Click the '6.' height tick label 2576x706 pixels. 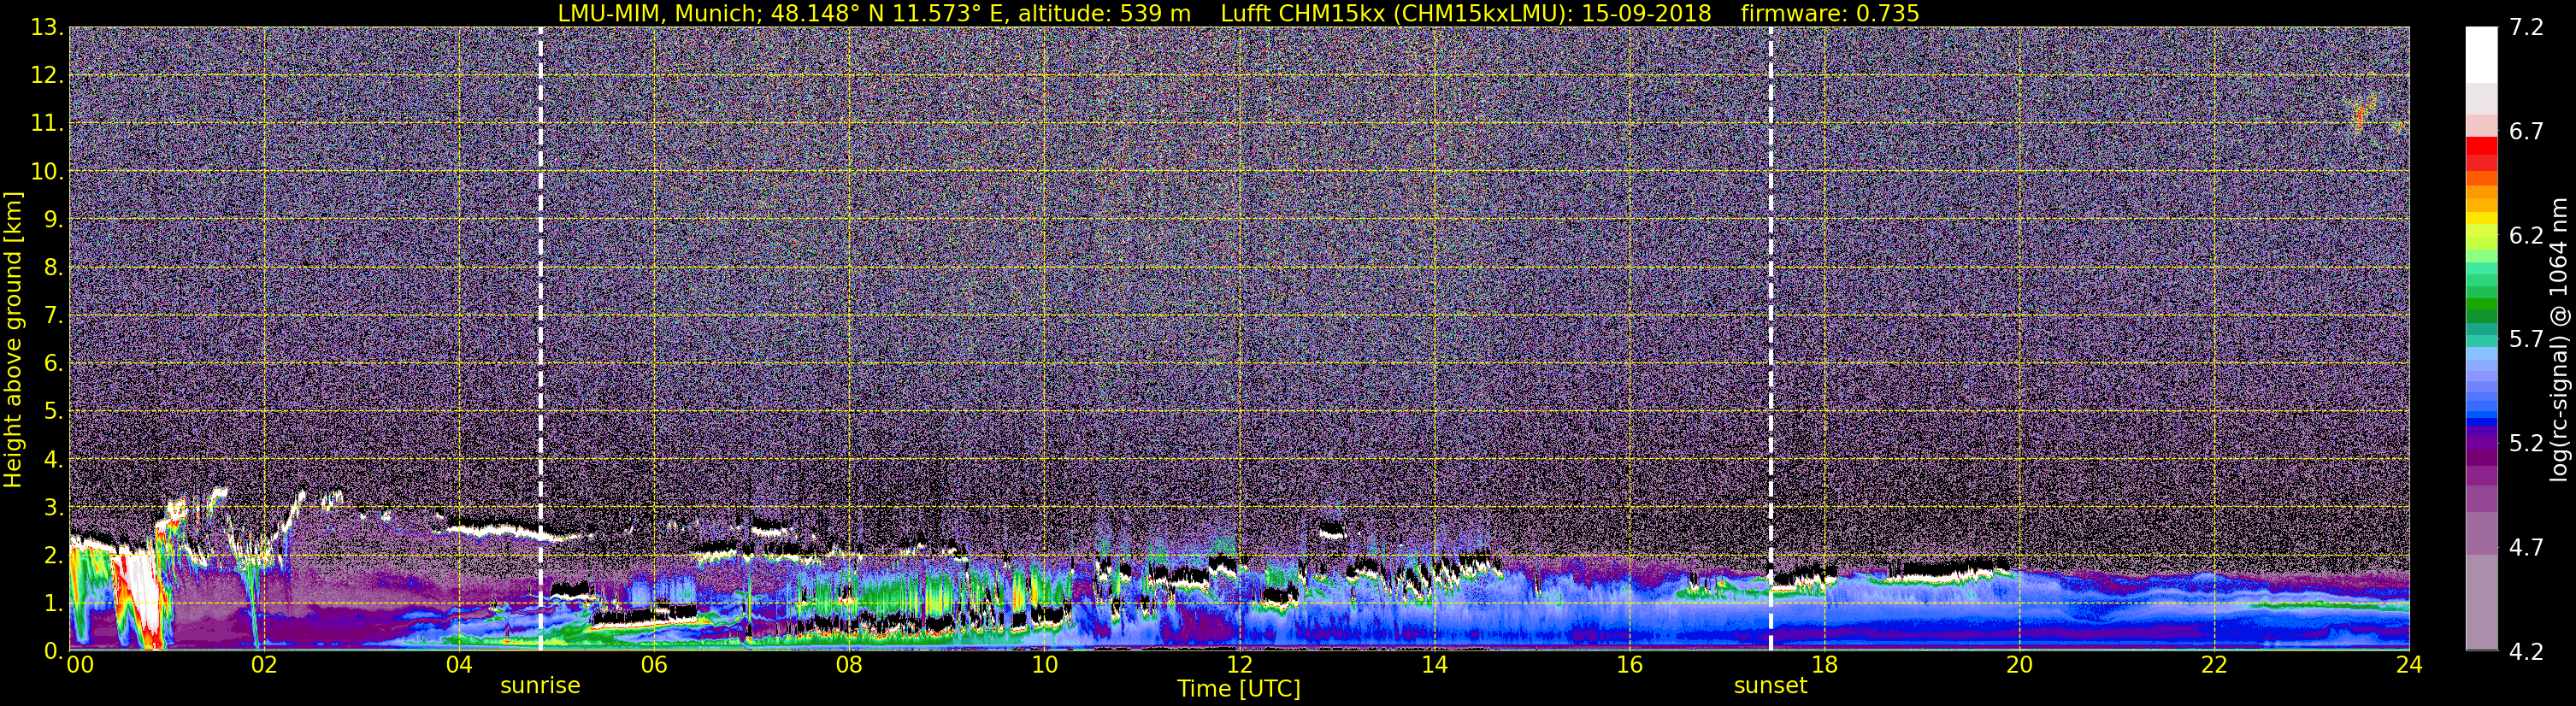[54, 363]
